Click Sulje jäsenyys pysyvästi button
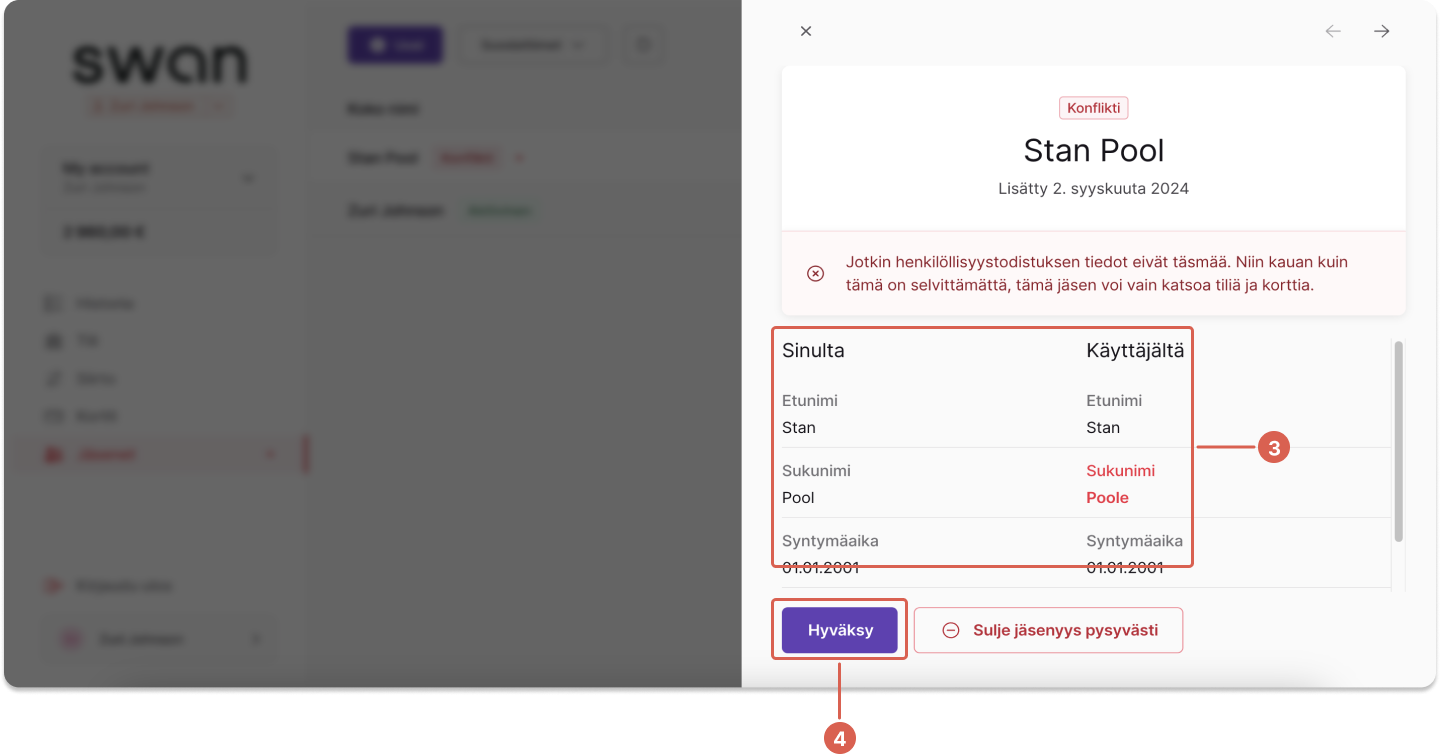The height and width of the screenshot is (754, 1440). pyautogui.click(x=1048, y=630)
